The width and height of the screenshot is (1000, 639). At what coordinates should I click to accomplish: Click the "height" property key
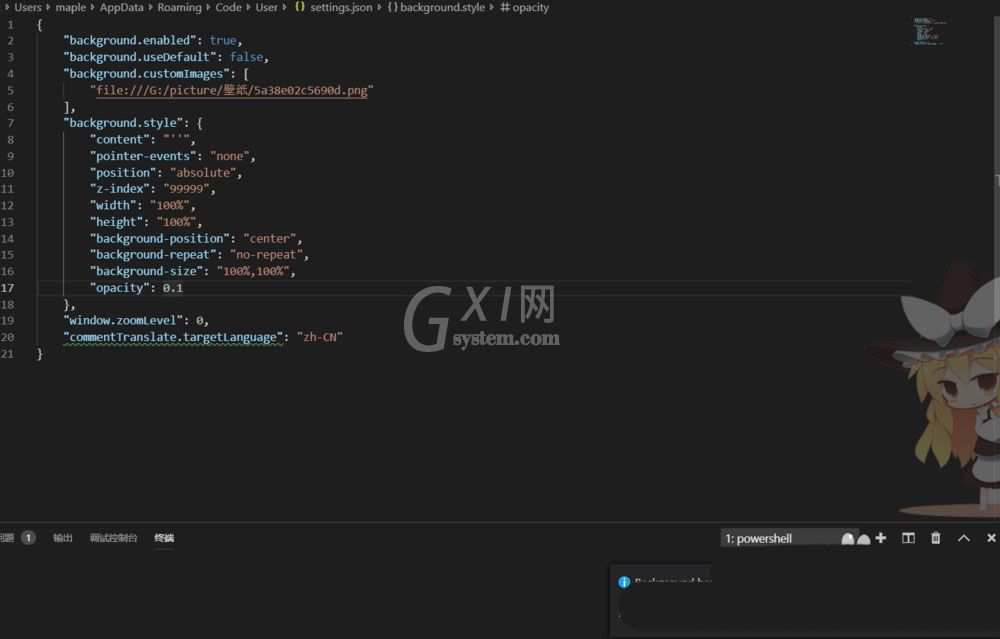click(116, 222)
